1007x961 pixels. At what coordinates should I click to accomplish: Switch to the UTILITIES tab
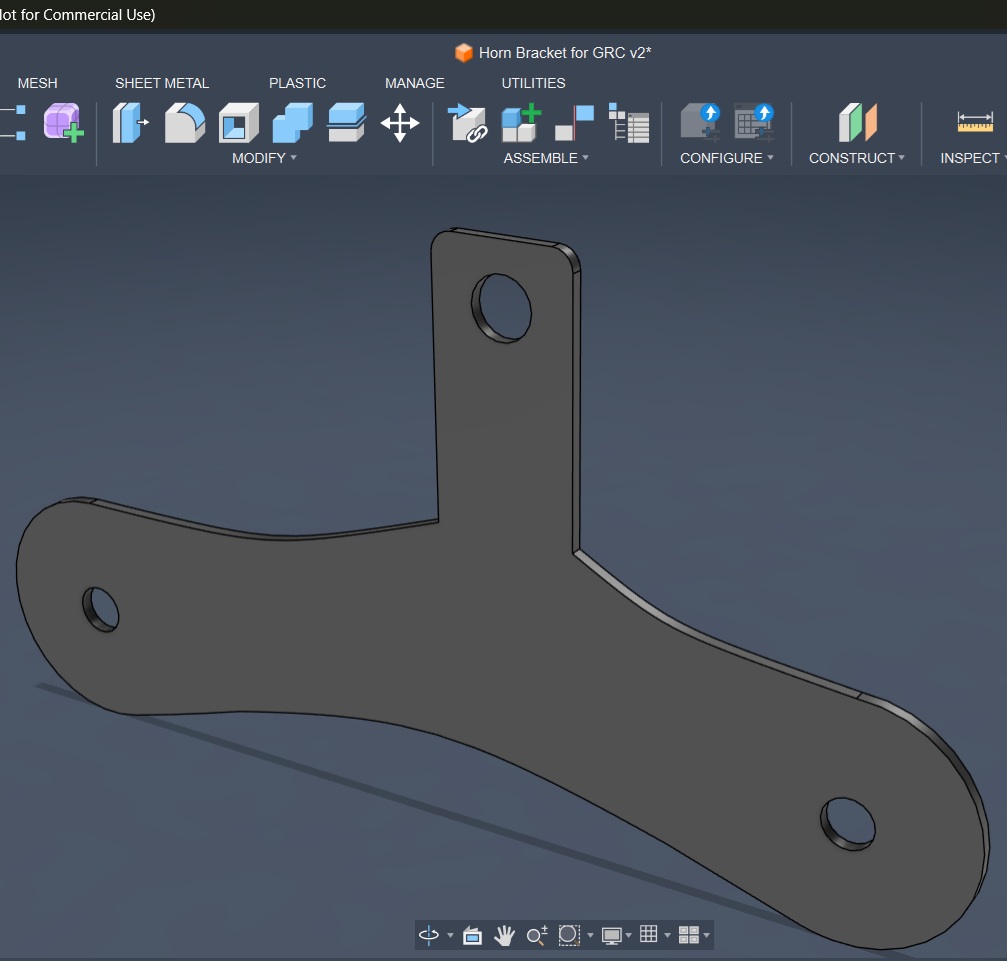click(533, 83)
